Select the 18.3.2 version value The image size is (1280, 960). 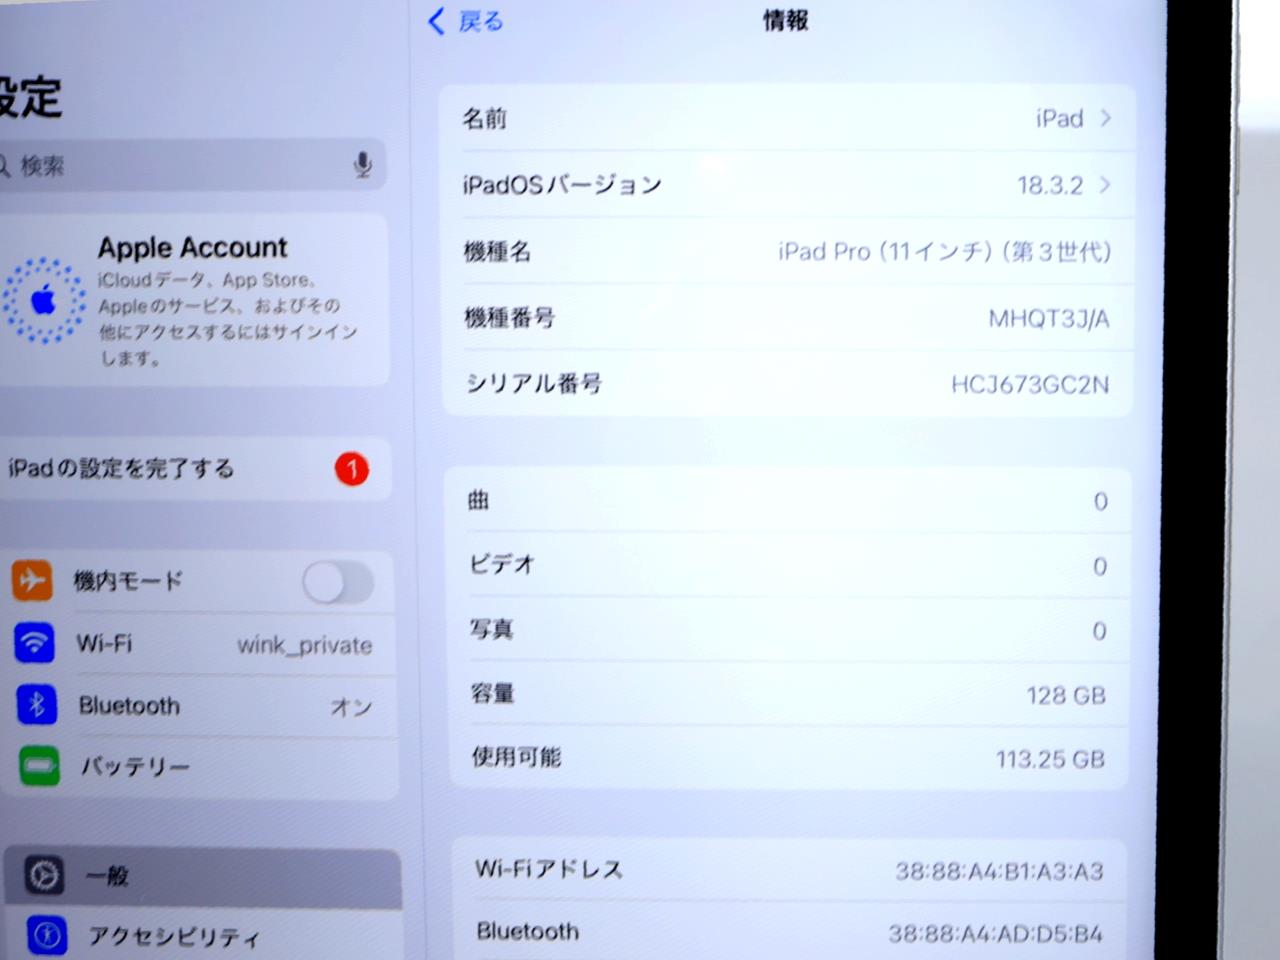(1050, 185)
